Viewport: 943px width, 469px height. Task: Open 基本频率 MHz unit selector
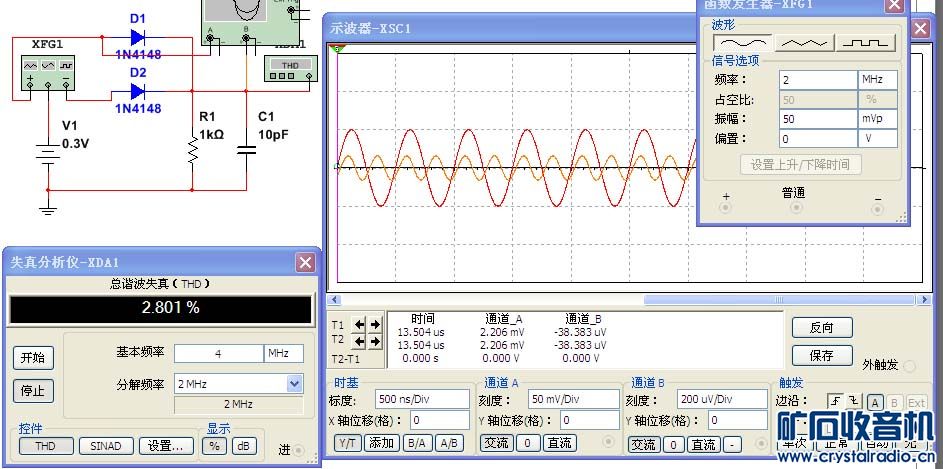pos(283,354)
